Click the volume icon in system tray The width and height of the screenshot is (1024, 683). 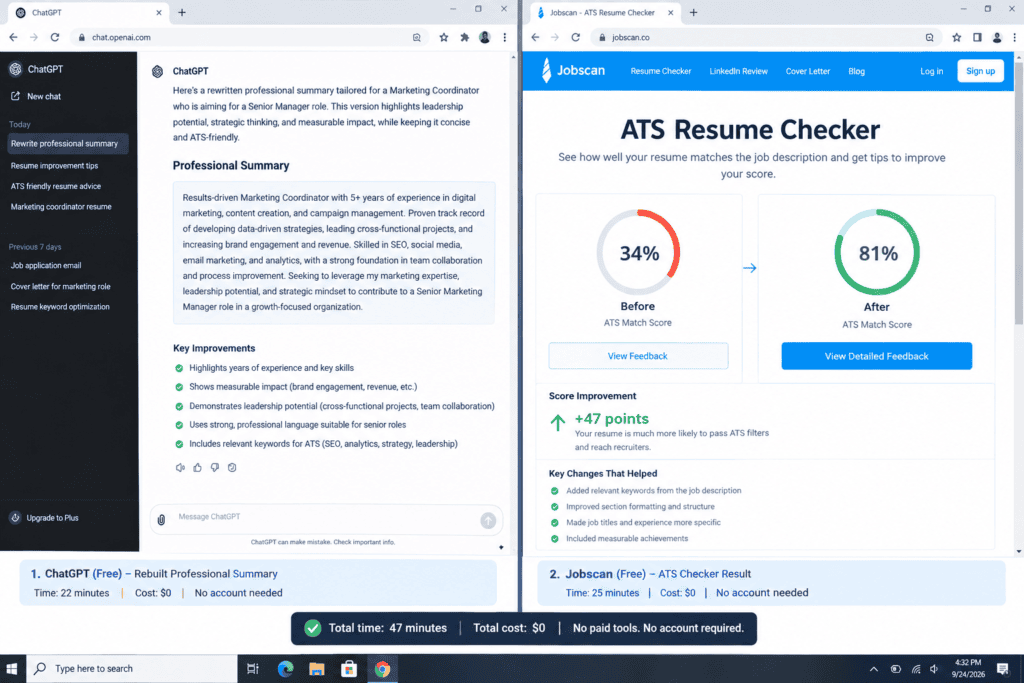click(x=934, y=669)
